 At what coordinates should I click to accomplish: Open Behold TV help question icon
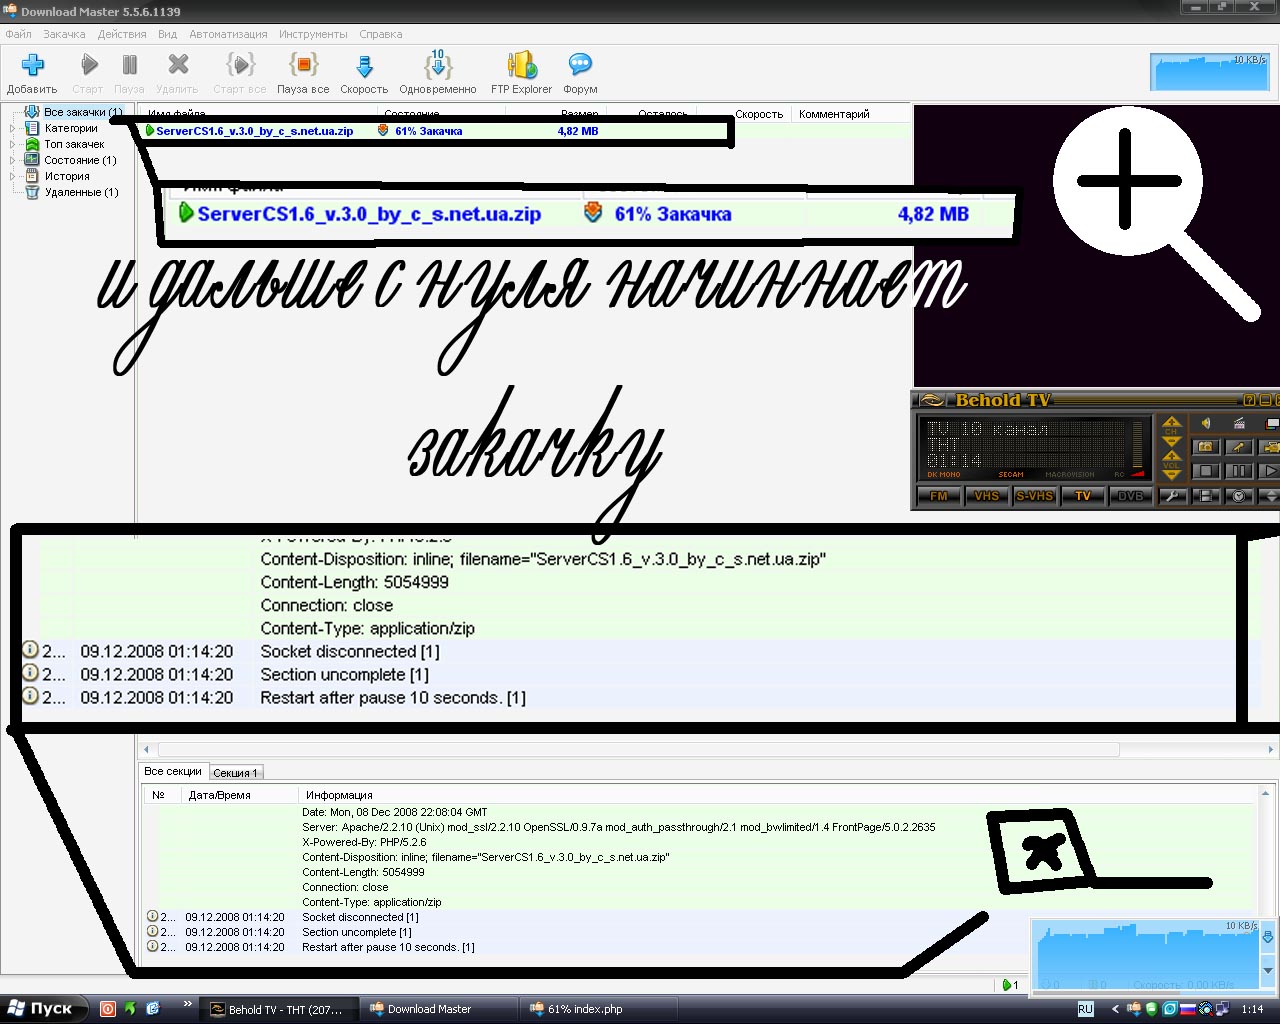coord(1249,400)
